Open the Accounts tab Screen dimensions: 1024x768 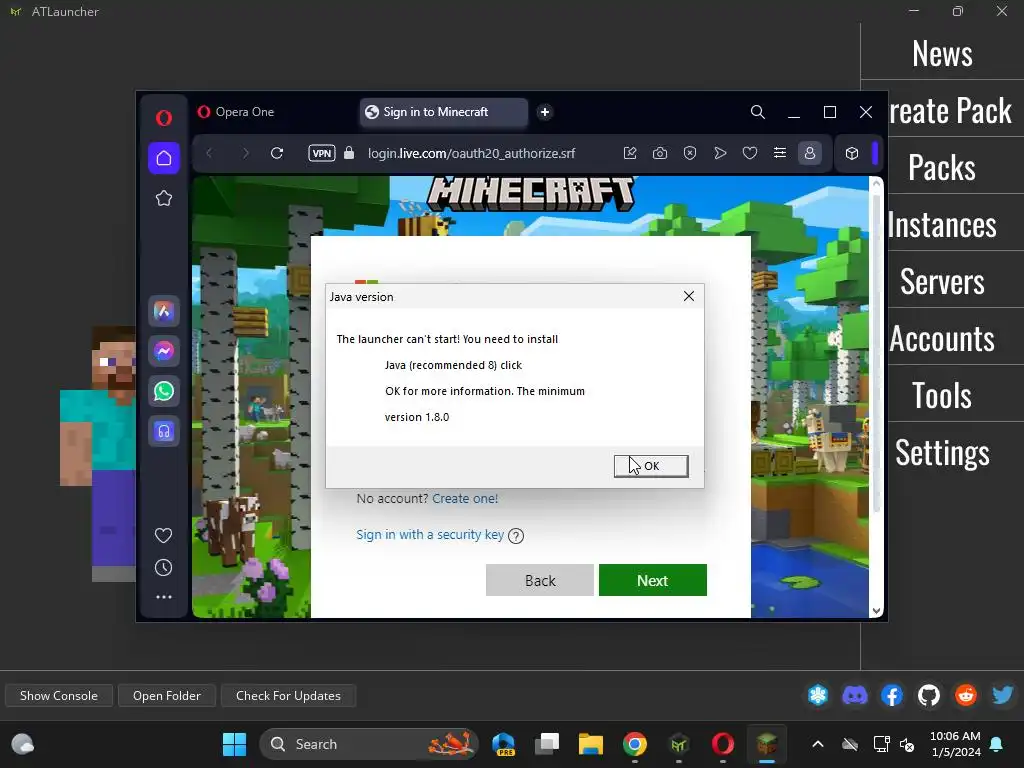point(942,338)
